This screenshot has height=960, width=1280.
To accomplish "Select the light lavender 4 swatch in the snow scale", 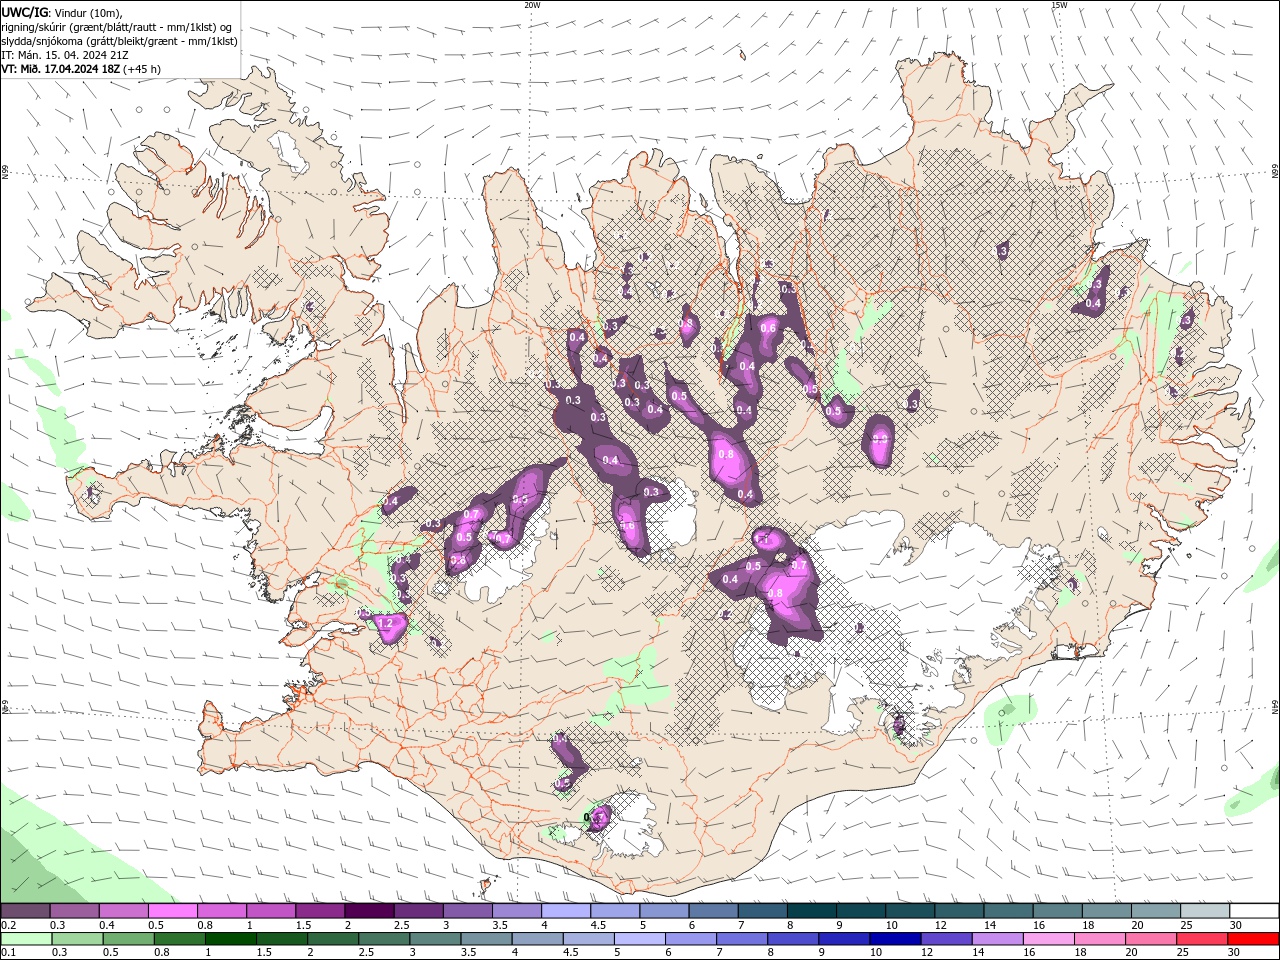I will (566, 911).
